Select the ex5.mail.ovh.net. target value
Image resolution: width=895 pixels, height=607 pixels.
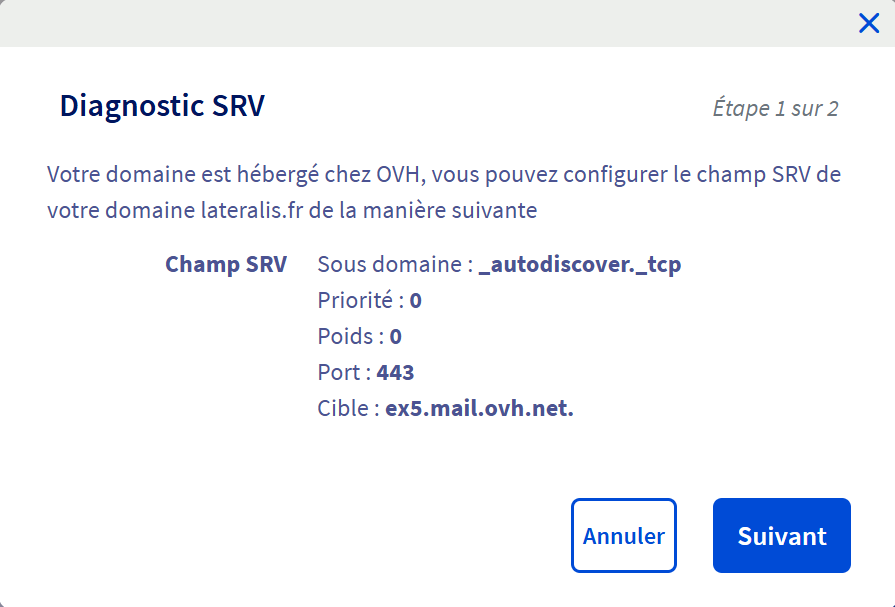click(479, 409)
